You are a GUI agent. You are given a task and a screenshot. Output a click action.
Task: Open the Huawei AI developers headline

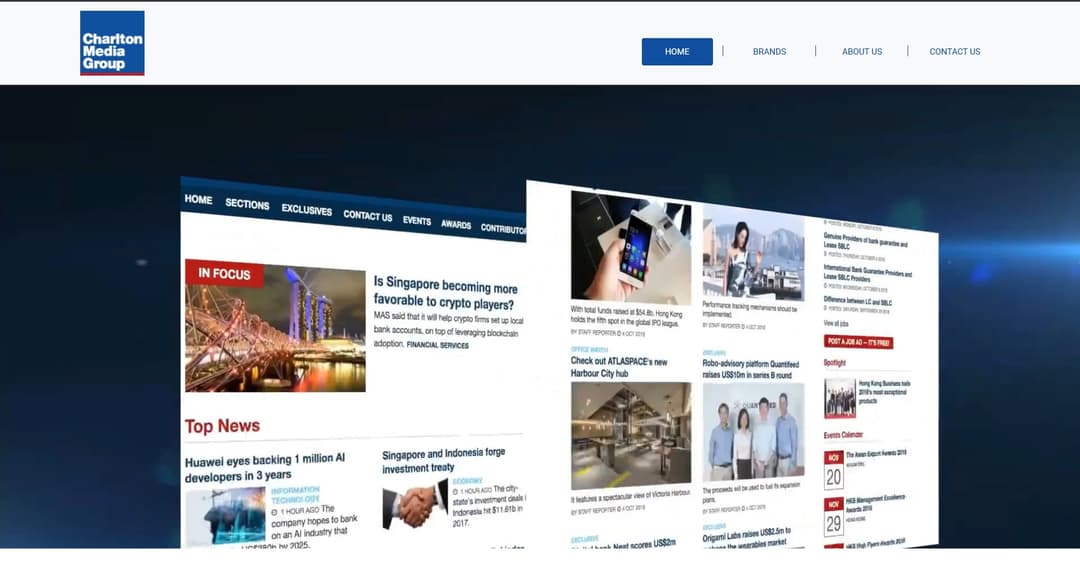click(x=265, y=466)
